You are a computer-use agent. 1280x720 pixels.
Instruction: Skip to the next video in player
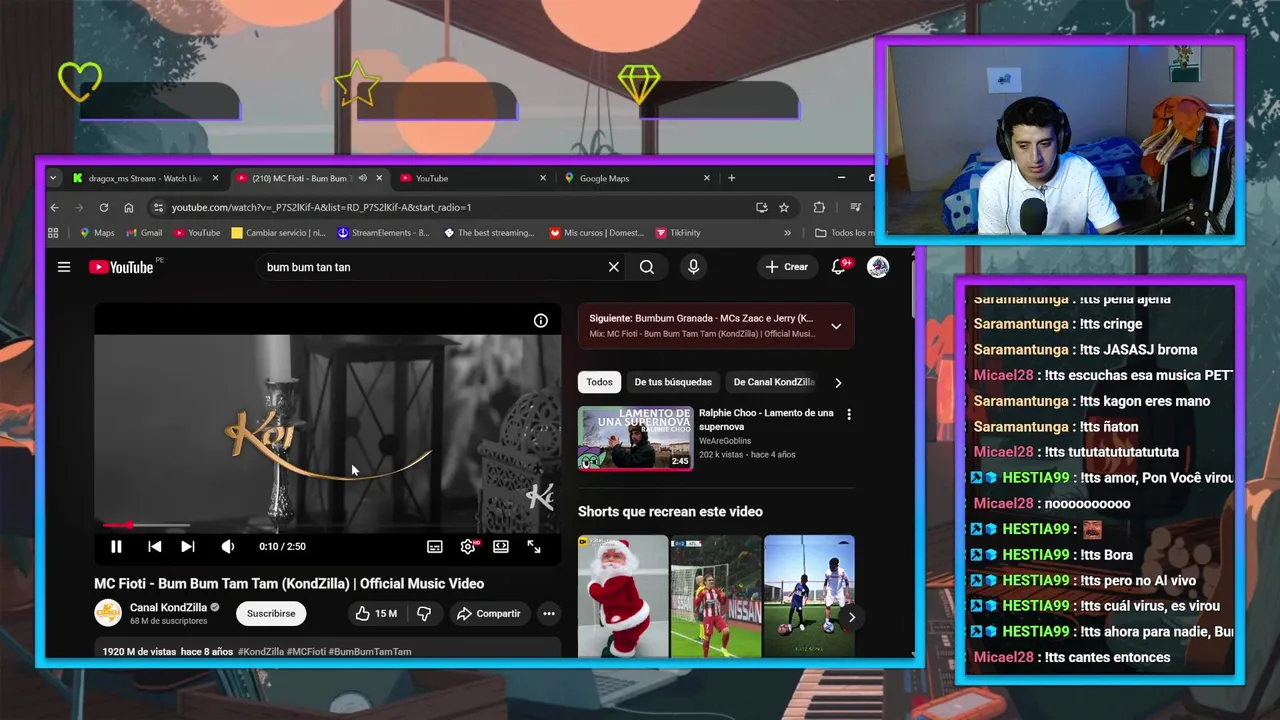coord(187,546)
